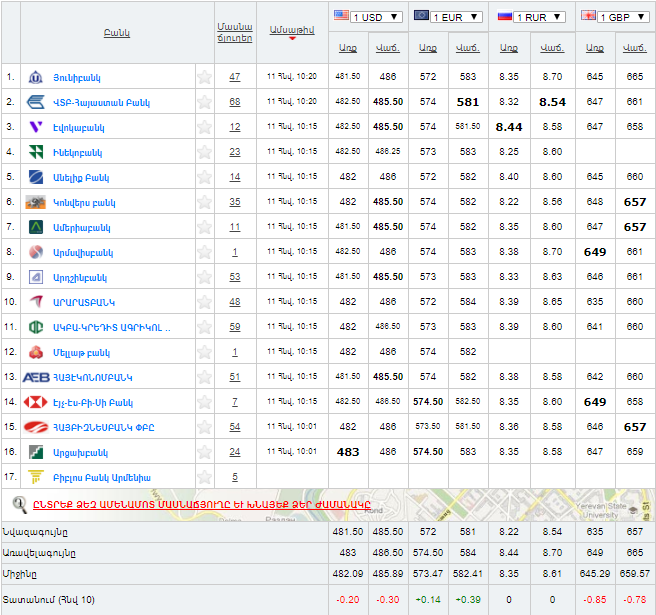Open ՀԱՅԷԿՈՆՈՄԲԱՆԿ bank name link
656x615 pixels.
pos(92,378)
